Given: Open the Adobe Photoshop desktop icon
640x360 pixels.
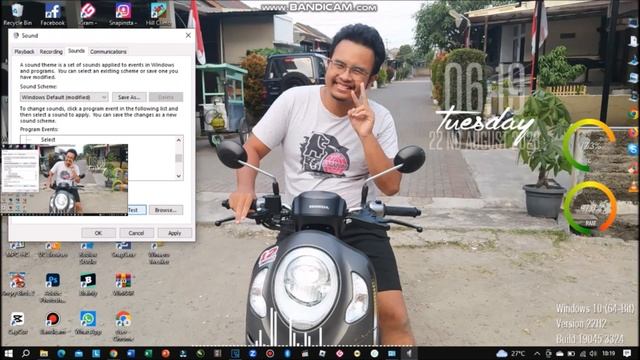Looking at the screenshot, I should pyautogui.click(x=53, y=288).
